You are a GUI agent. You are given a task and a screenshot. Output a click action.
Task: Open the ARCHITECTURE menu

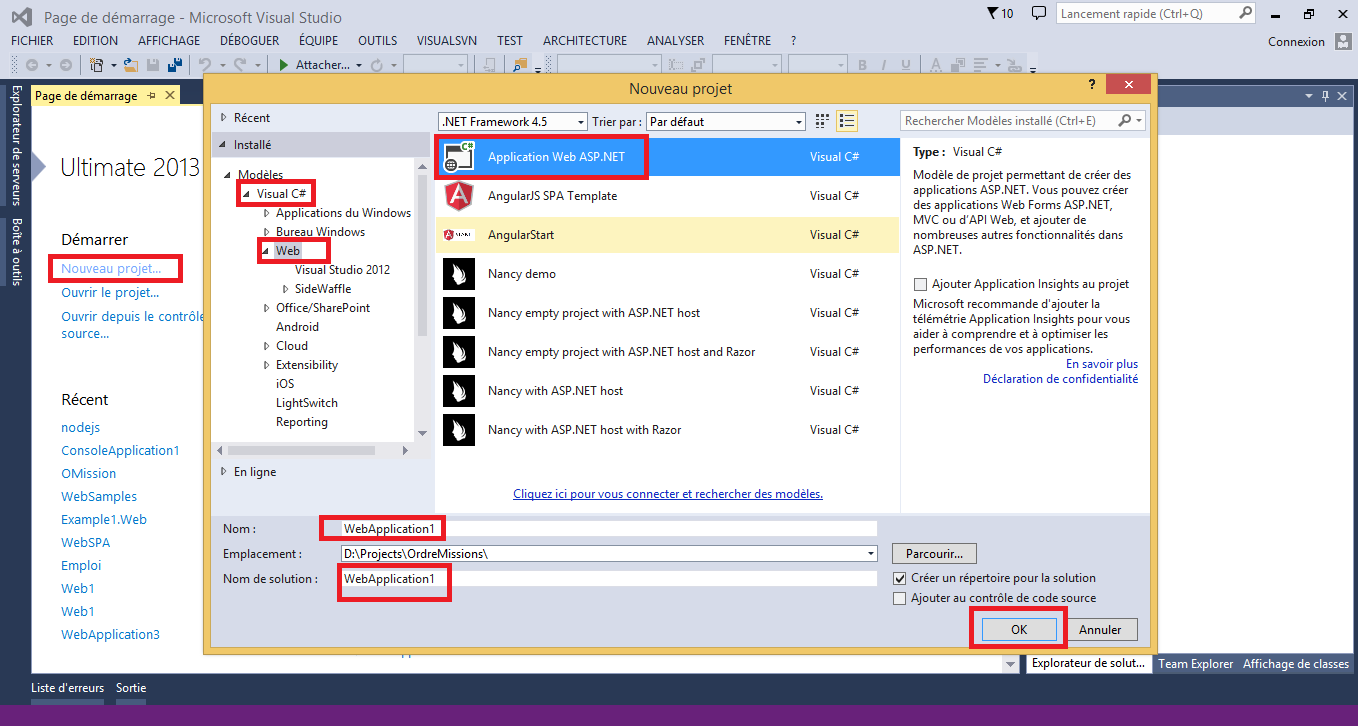coord(585,41)
